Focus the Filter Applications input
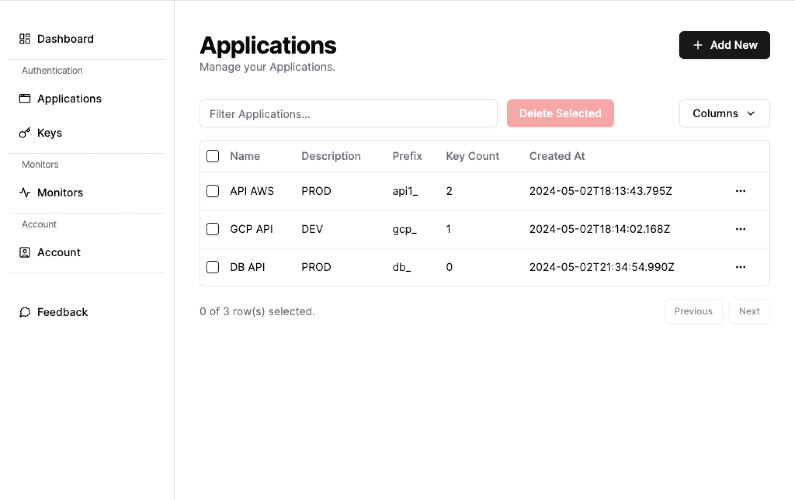795x500 pixels. click(x=348, y=114)
